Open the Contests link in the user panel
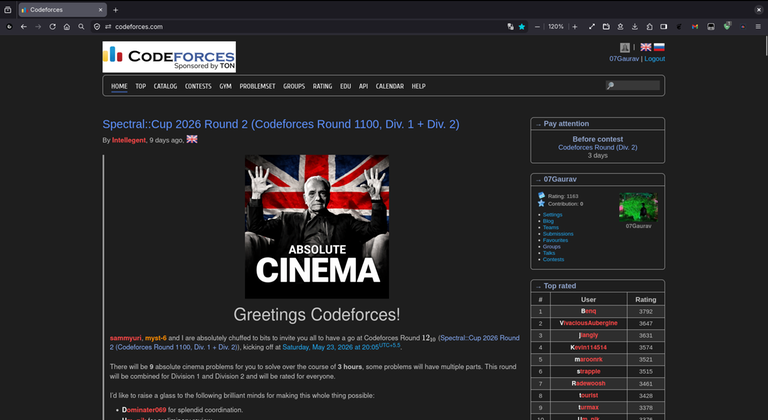 553,259
